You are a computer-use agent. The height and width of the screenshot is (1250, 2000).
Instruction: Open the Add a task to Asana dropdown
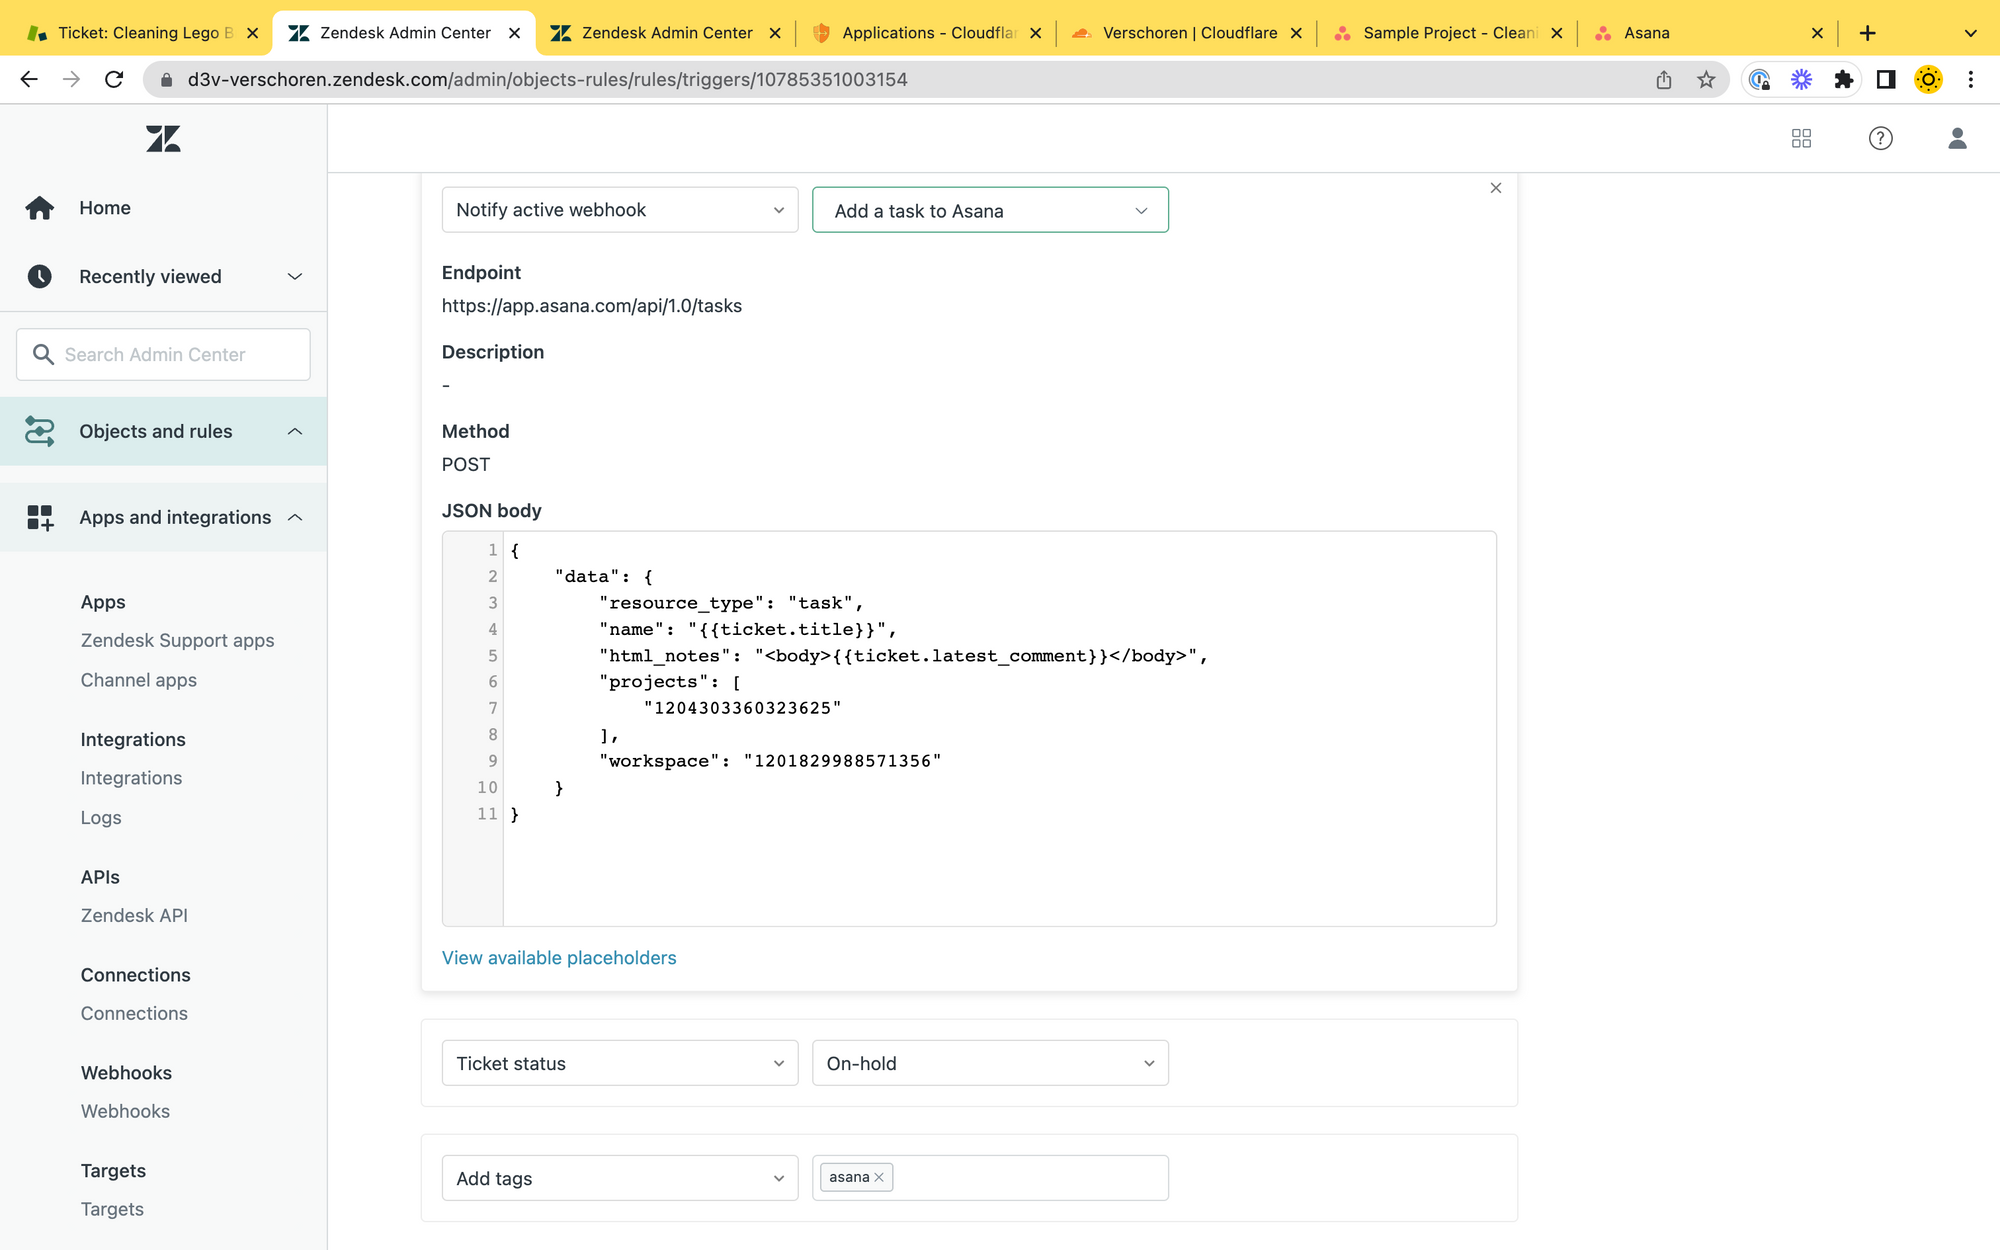(989, 210)
